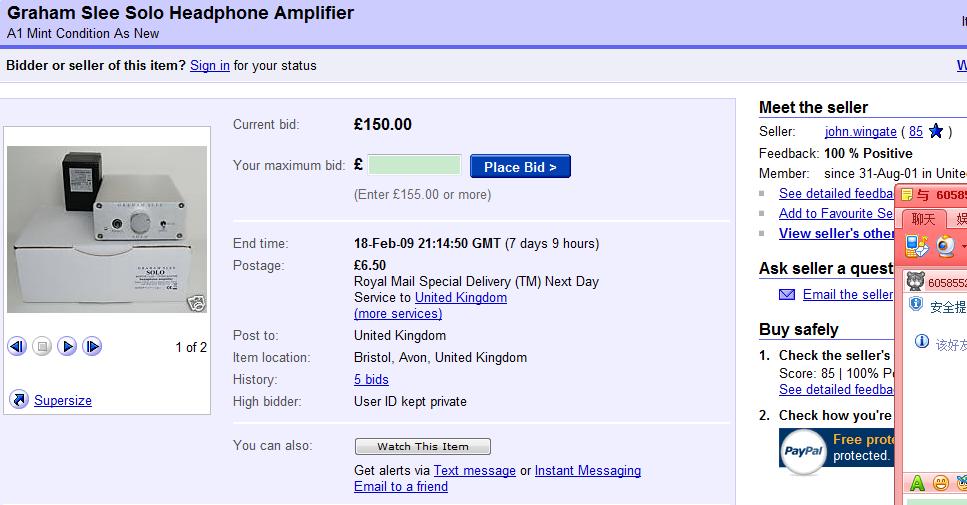This screenshot has width=967, height=505.
Task: Click the Sign in link
Action: tap(210, 65)
